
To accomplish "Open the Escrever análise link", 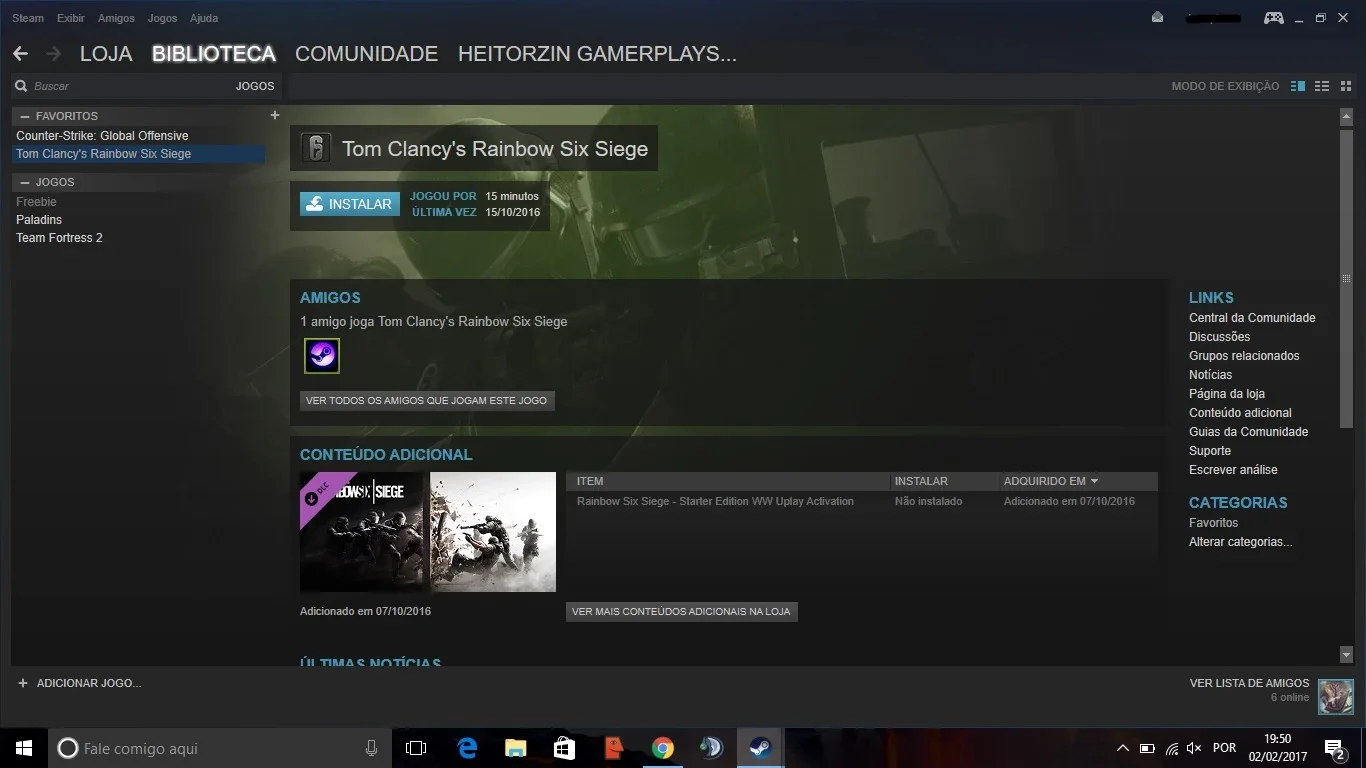I will coord(1233,470).
